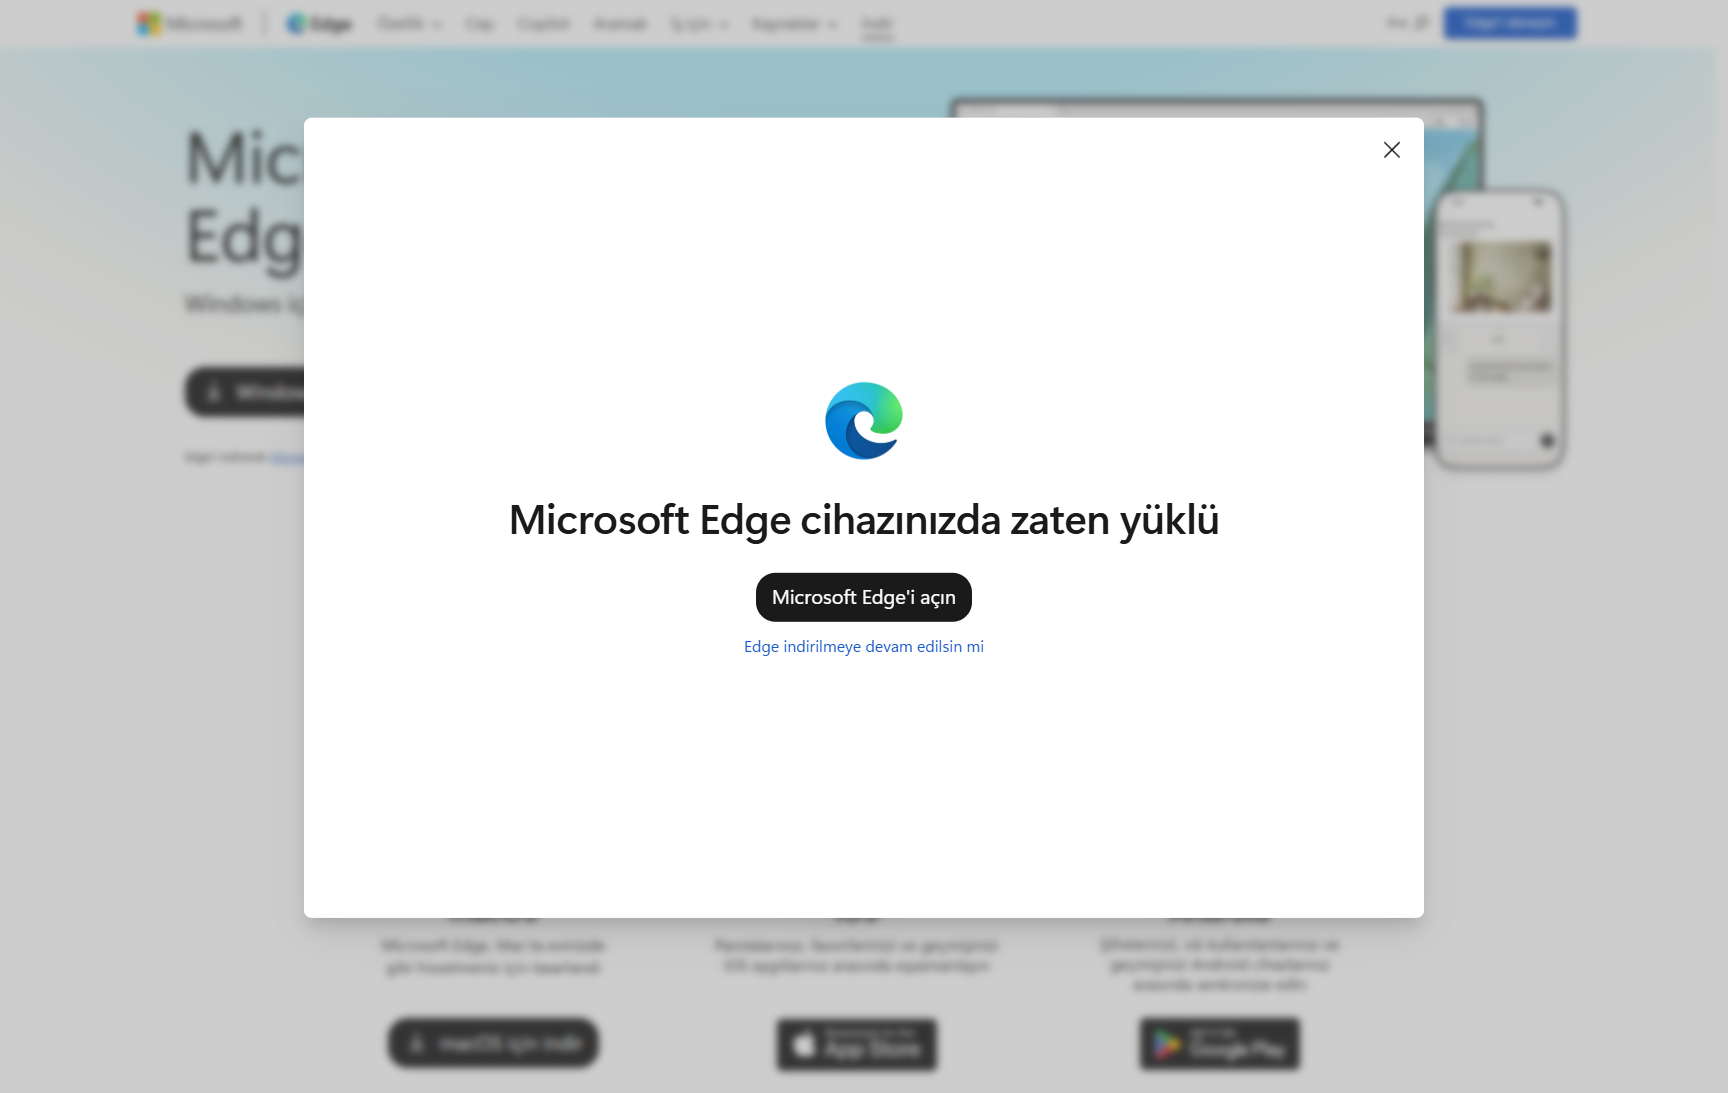Open Microsoft Edge with the 'Microsoft Edge'i açın' button
The image size is (1728, 1093).
864,597
